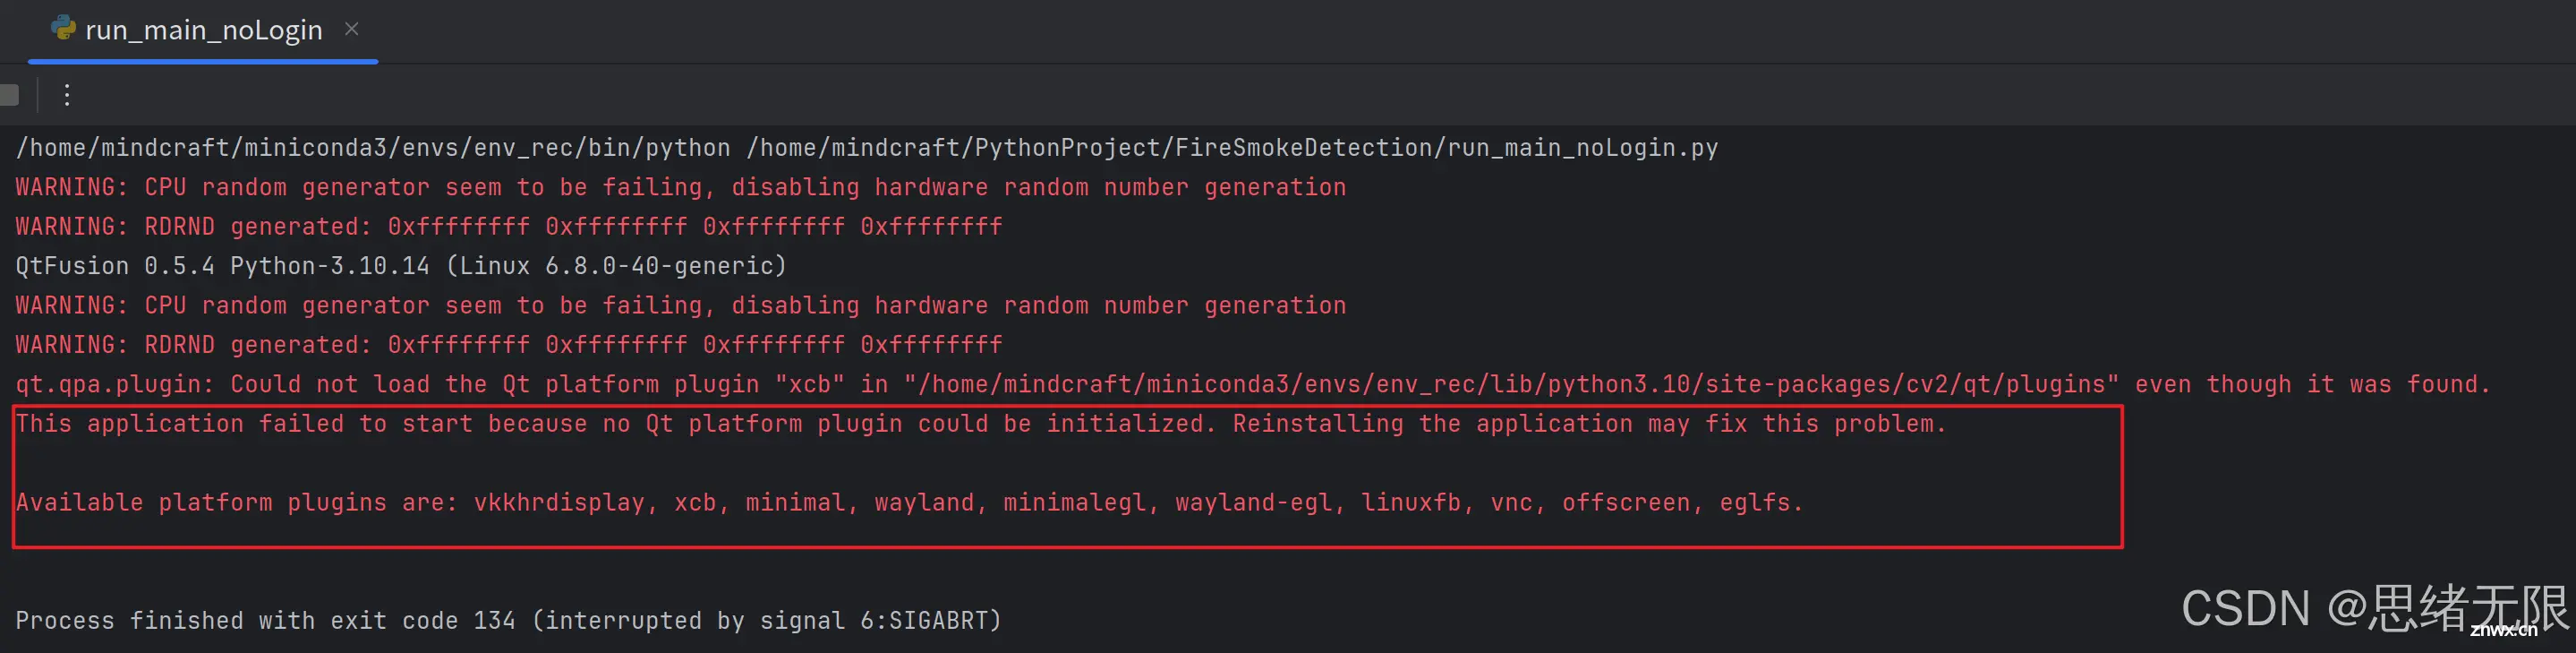Click the 'Process finished with exit code 134' line
This screenshot has width=2576, height=653.
point(508,620)
